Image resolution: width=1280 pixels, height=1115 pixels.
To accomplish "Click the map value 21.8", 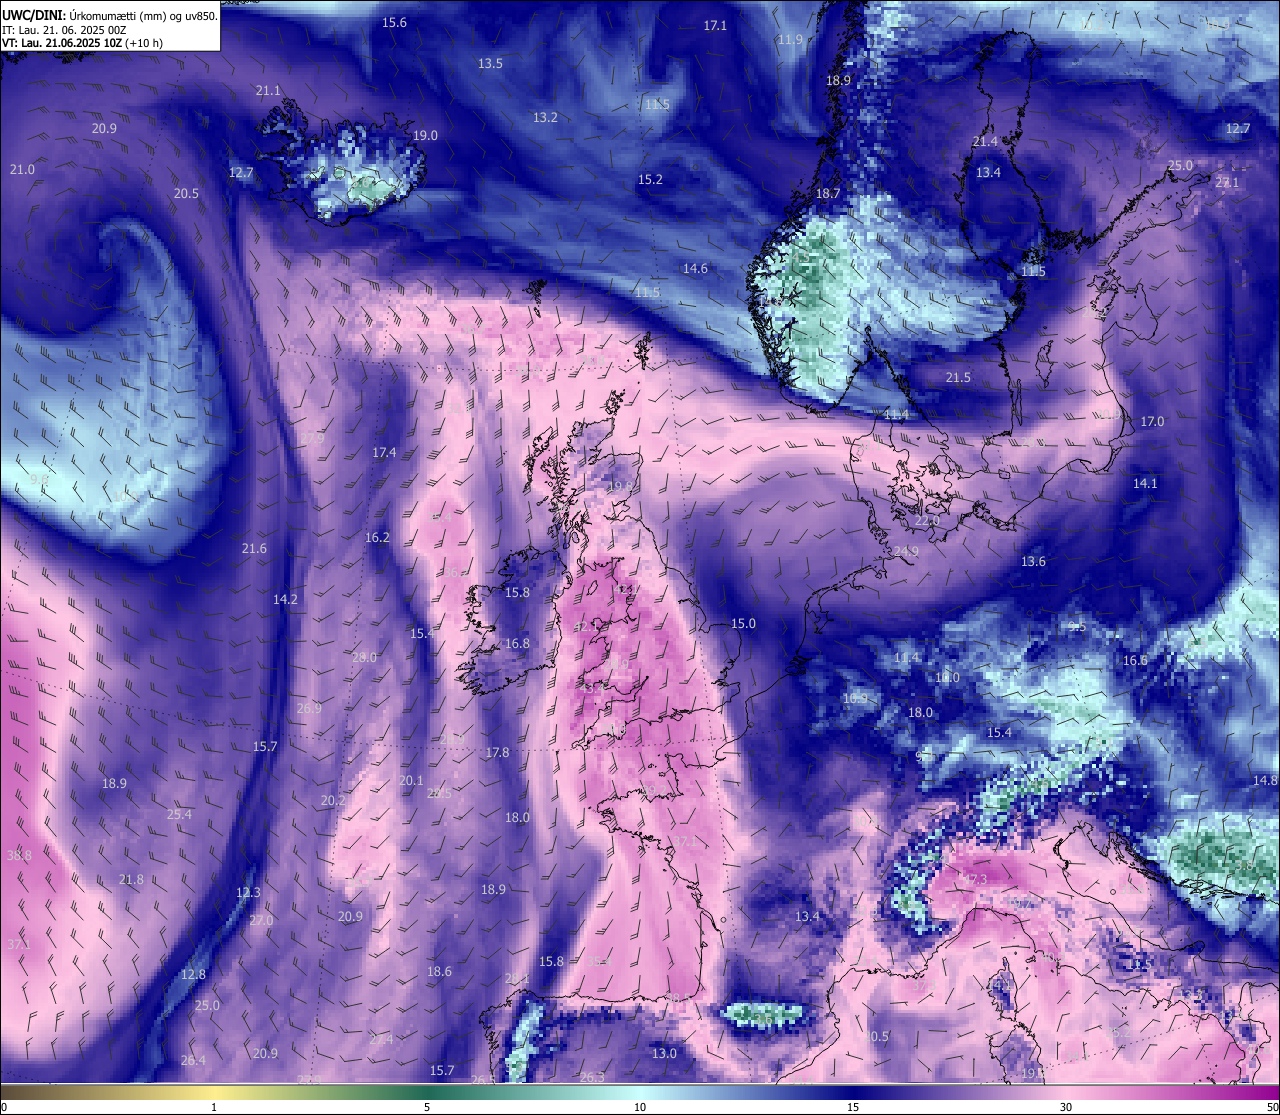I will pos(131,879).
